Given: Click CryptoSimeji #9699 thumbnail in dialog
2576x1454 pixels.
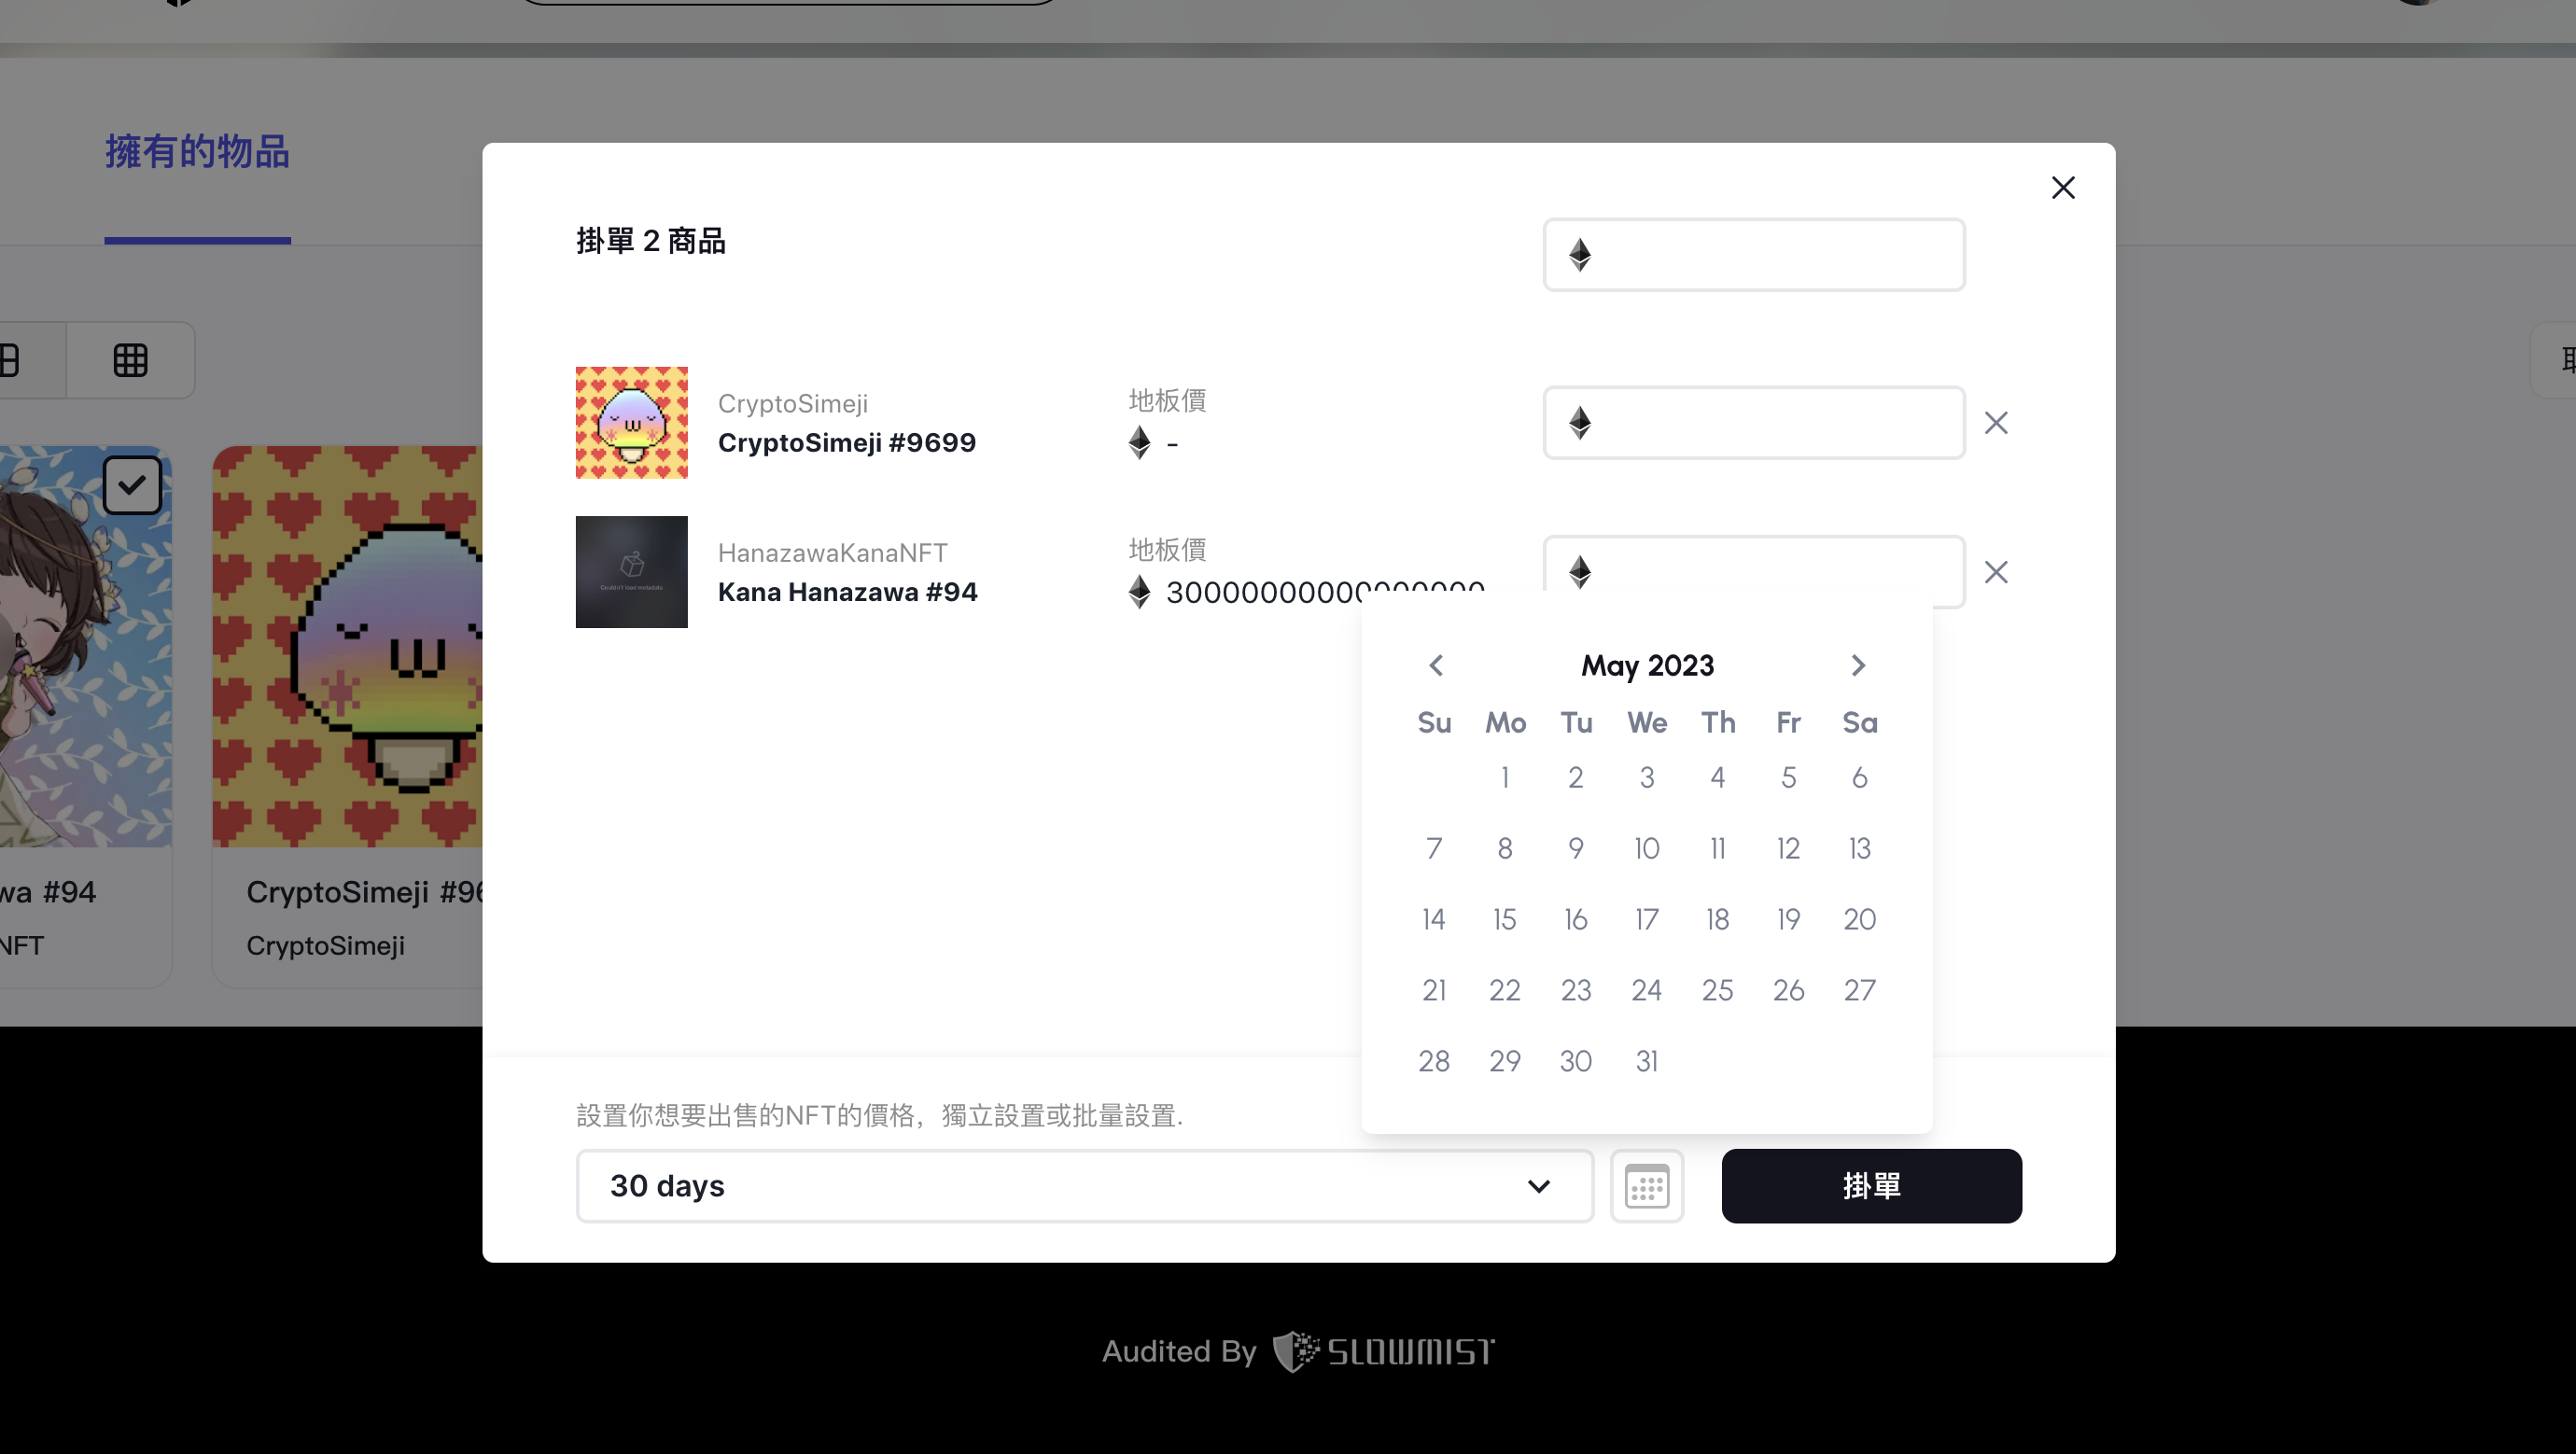Looking at the screenshot, I should [x=632, y=423].
